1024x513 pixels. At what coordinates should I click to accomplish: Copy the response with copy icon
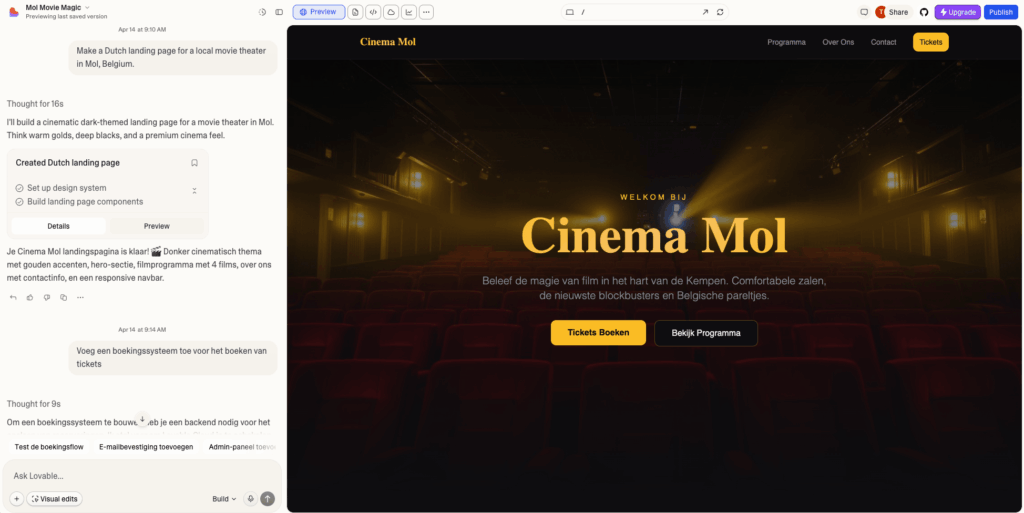click(x=63, y=298)
